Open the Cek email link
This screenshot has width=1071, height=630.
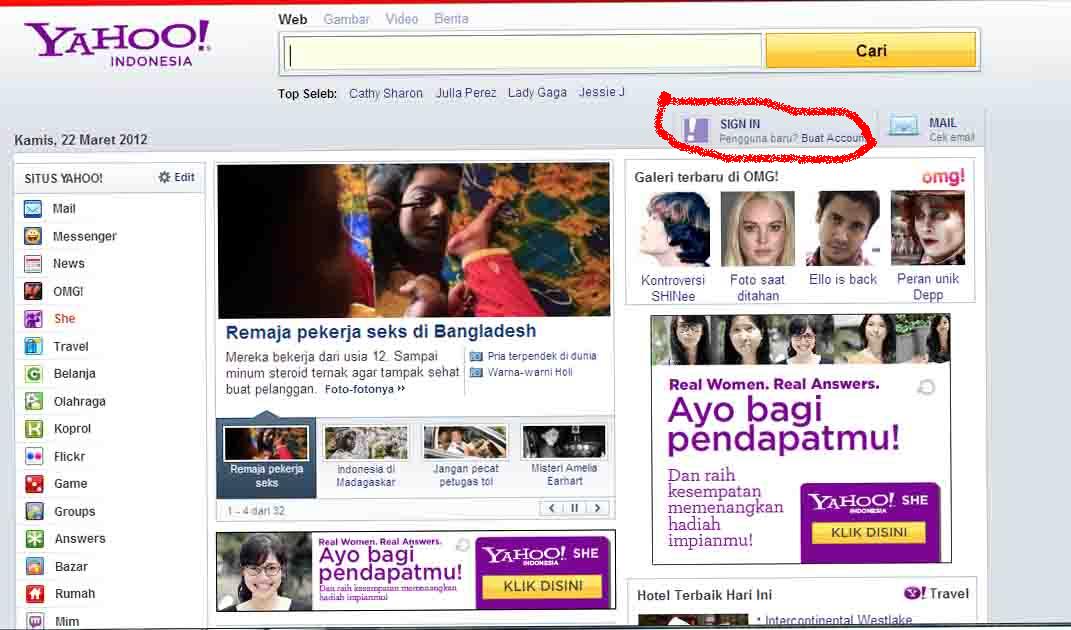point(951,137)
